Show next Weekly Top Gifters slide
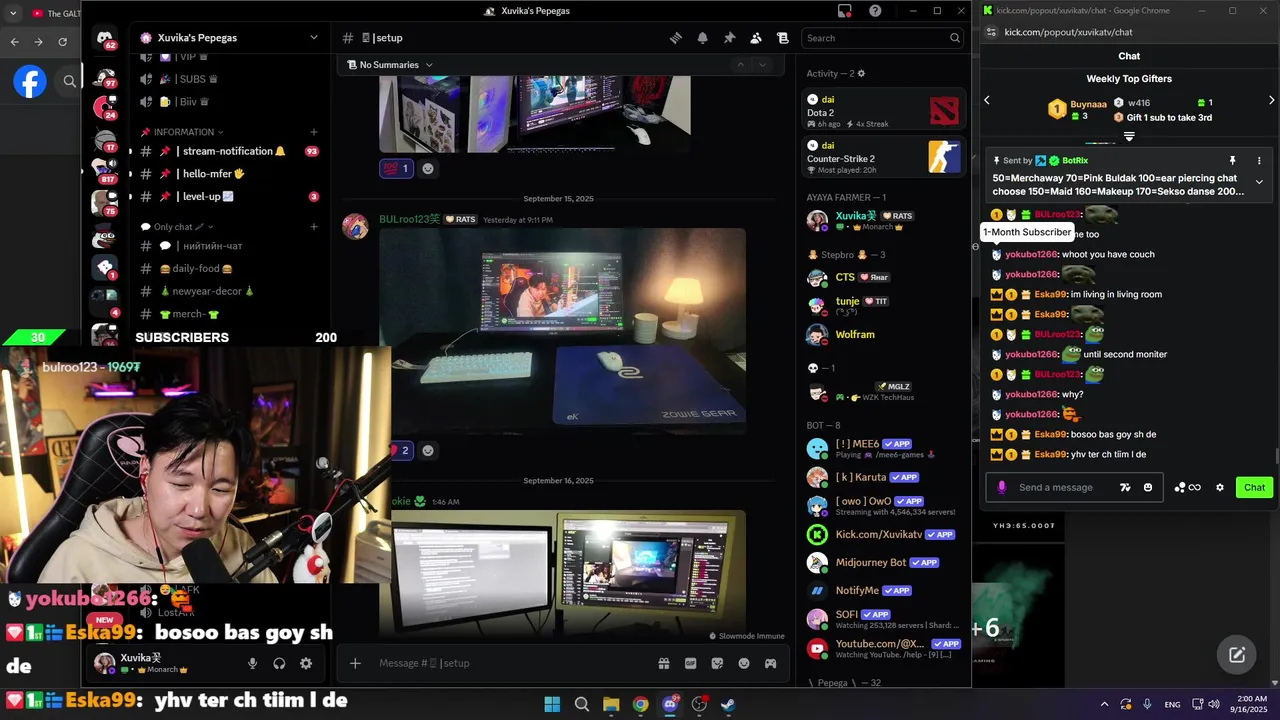Screen dimensions: 1280x720 tap(1271, 100)
